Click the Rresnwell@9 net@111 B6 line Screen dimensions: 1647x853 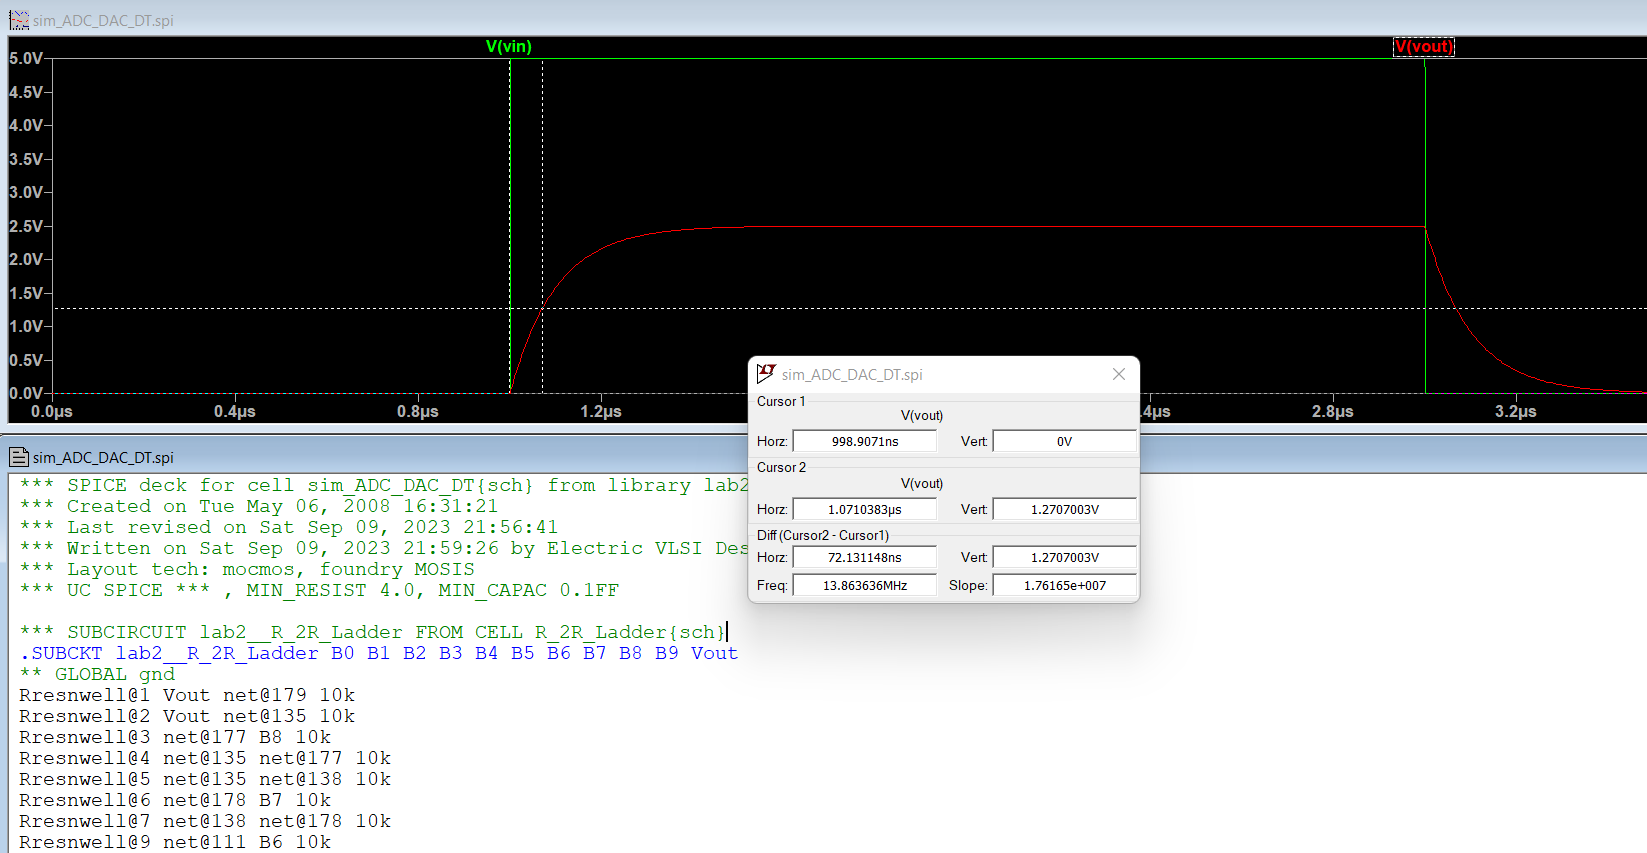tap(175, 842)
